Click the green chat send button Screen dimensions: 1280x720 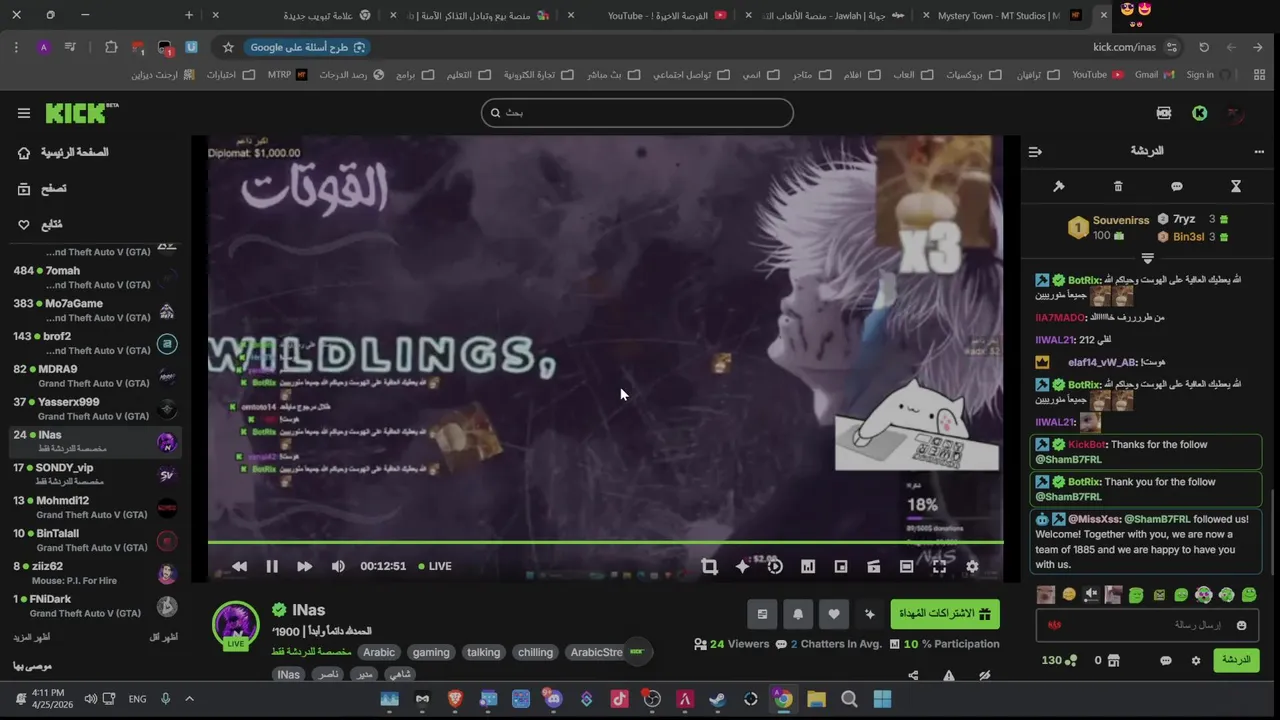[1236, 660]
